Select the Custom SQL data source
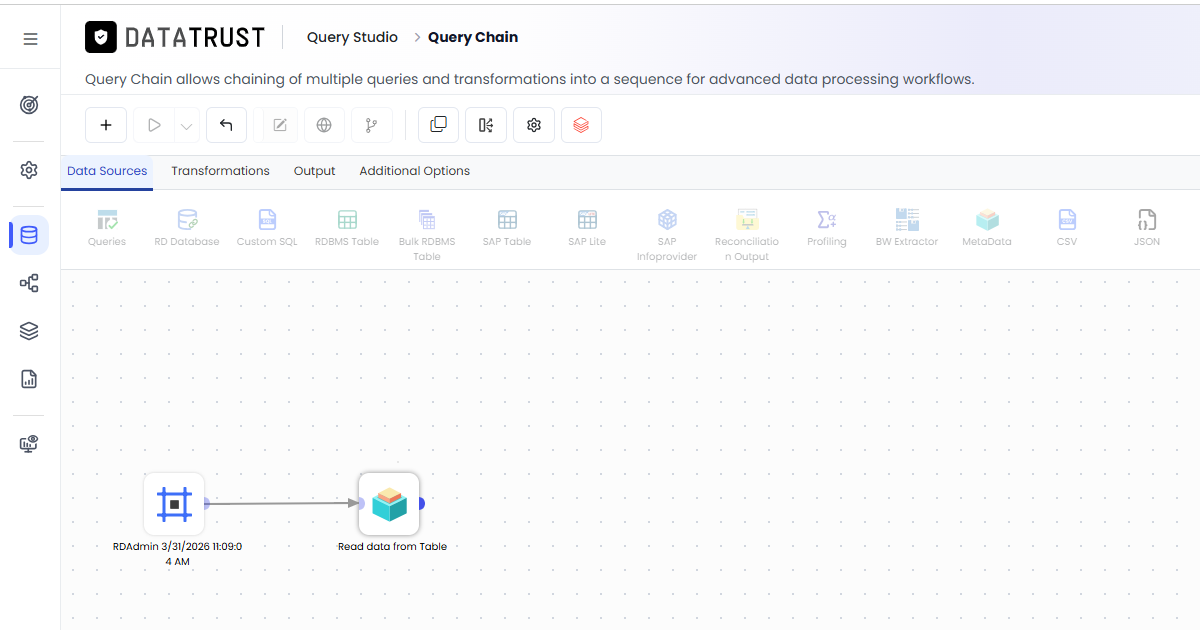The width and height of the screenshot is (1200, 630). 267,228
